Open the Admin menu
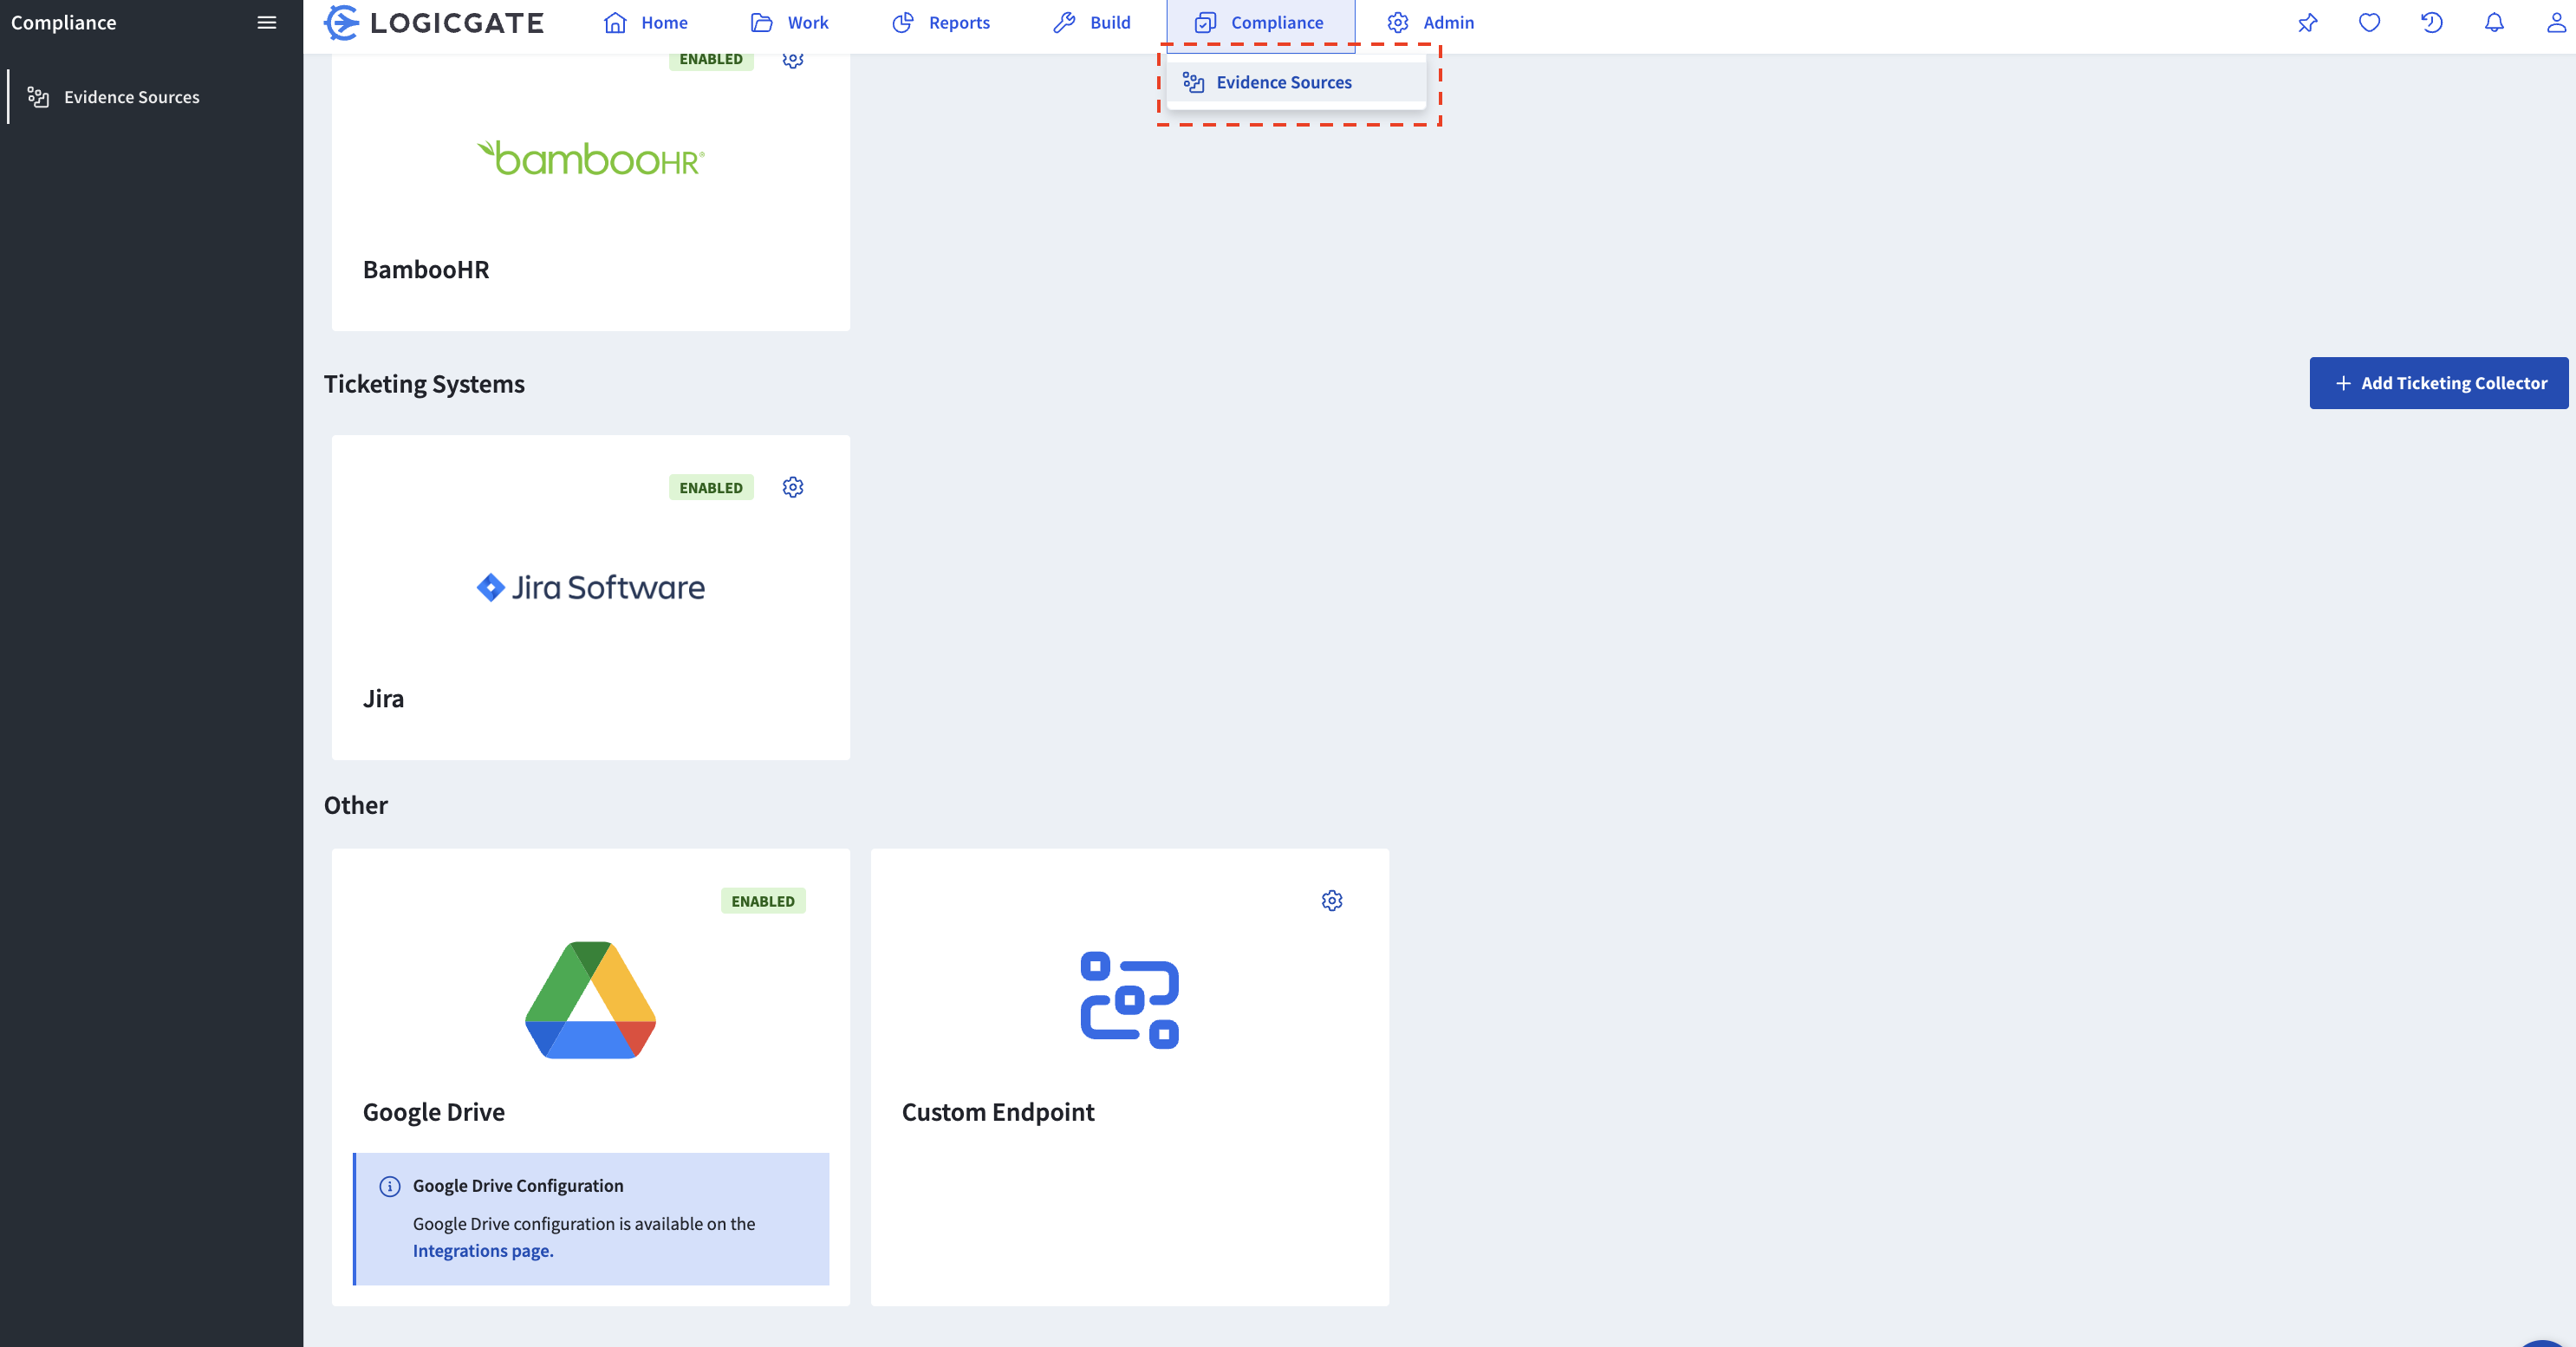 (x=1430, y=22)
